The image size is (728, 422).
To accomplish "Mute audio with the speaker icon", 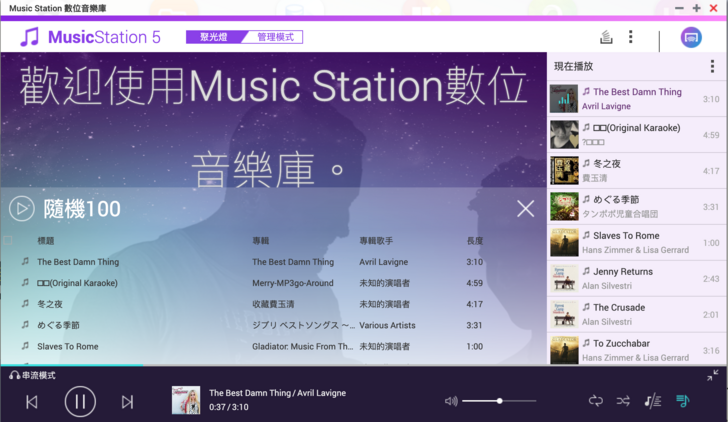I will pos(451,401).
